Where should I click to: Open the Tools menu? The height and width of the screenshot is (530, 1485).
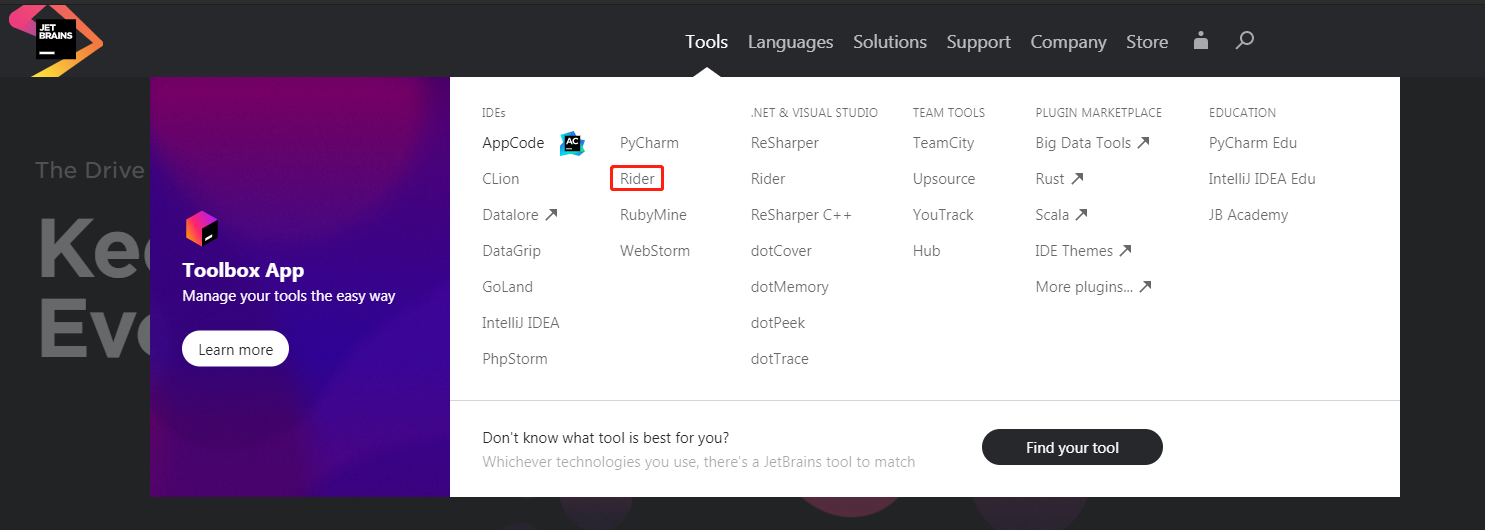706,42
